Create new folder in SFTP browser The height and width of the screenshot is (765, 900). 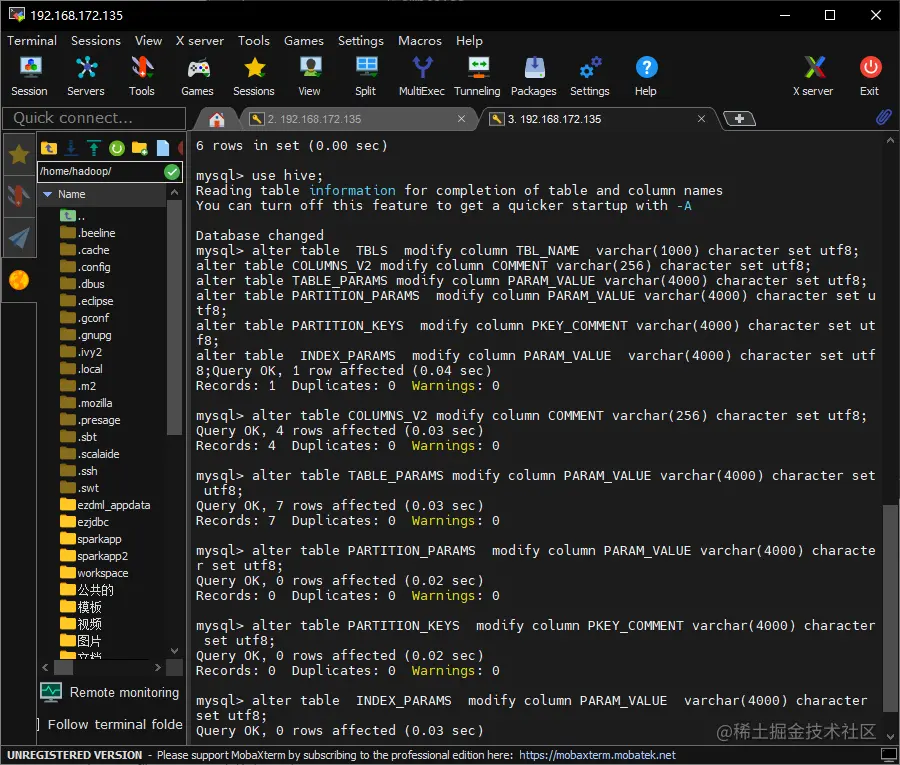pyautogui.click(x=139, y=148)
